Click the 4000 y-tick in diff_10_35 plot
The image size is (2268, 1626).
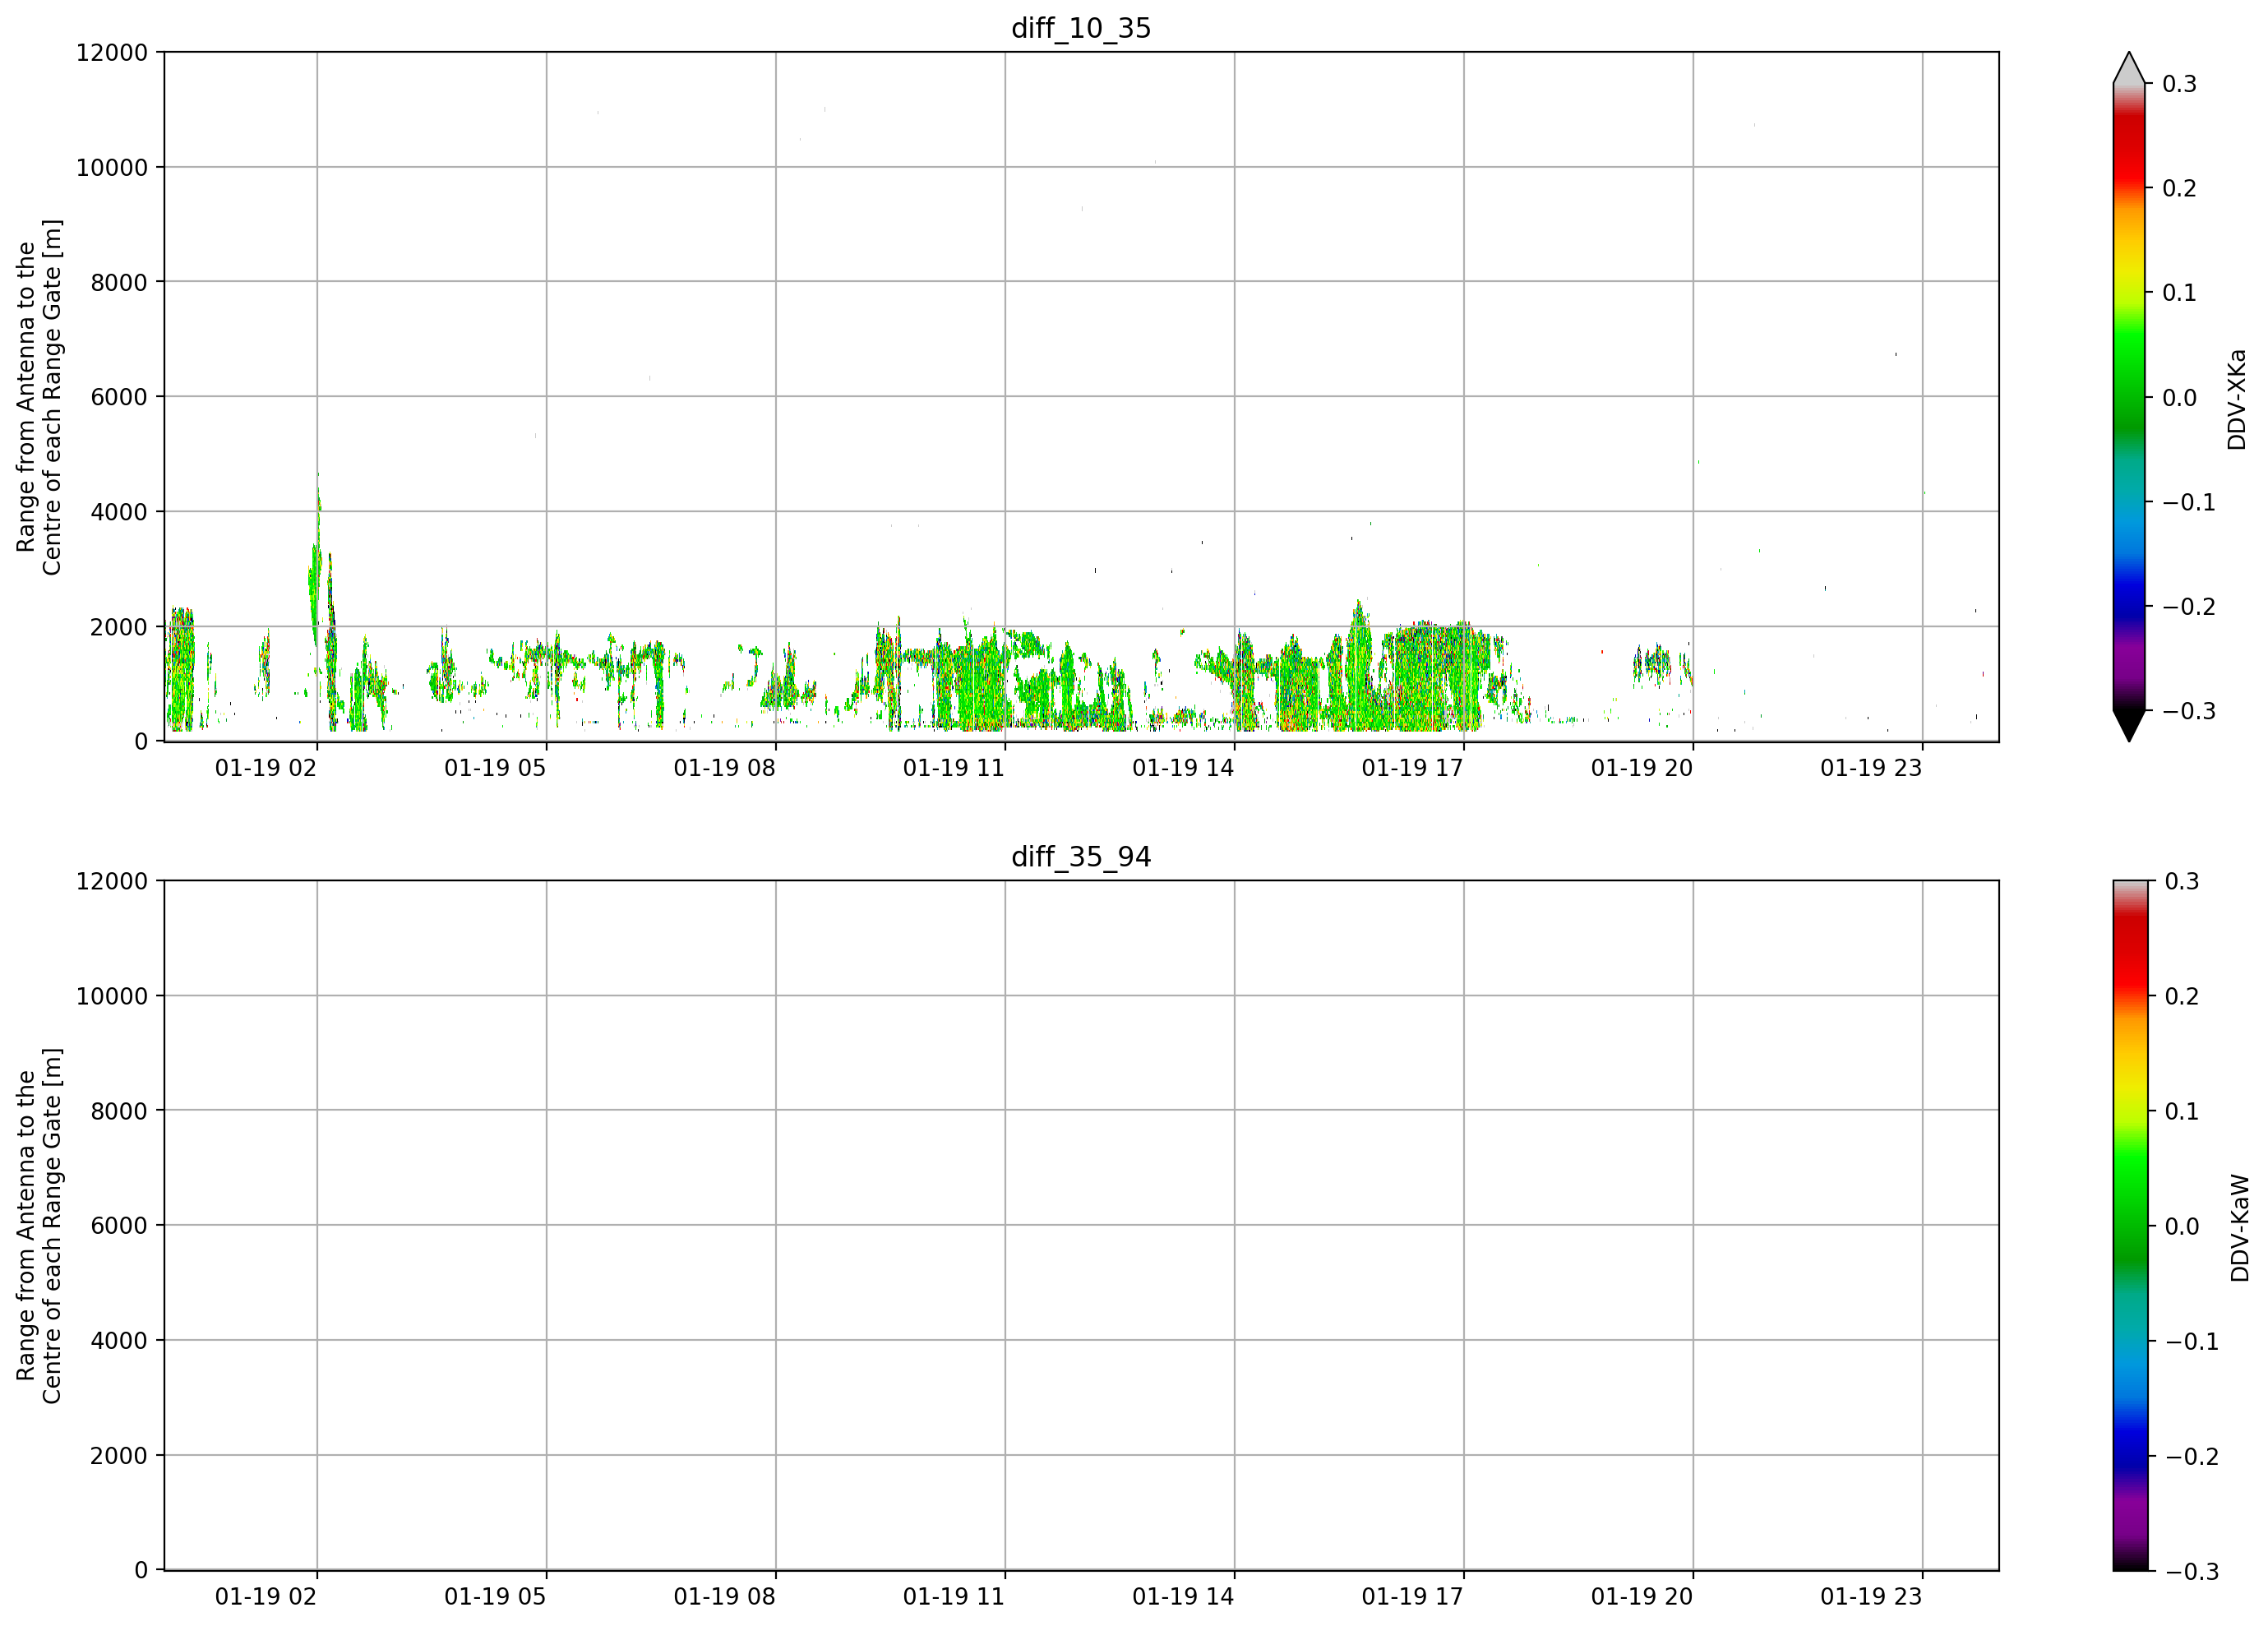(x=119, y=512)
